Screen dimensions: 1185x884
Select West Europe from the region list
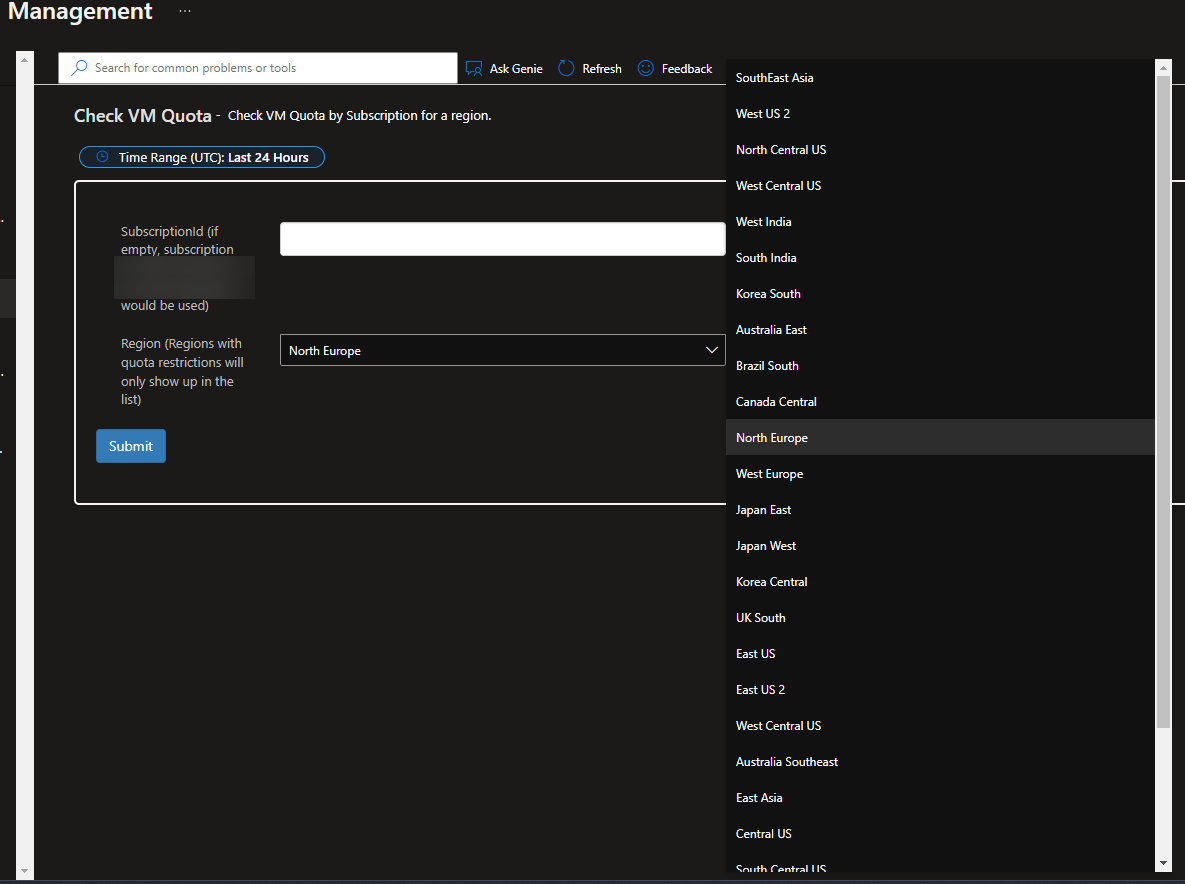coord(769,473)
